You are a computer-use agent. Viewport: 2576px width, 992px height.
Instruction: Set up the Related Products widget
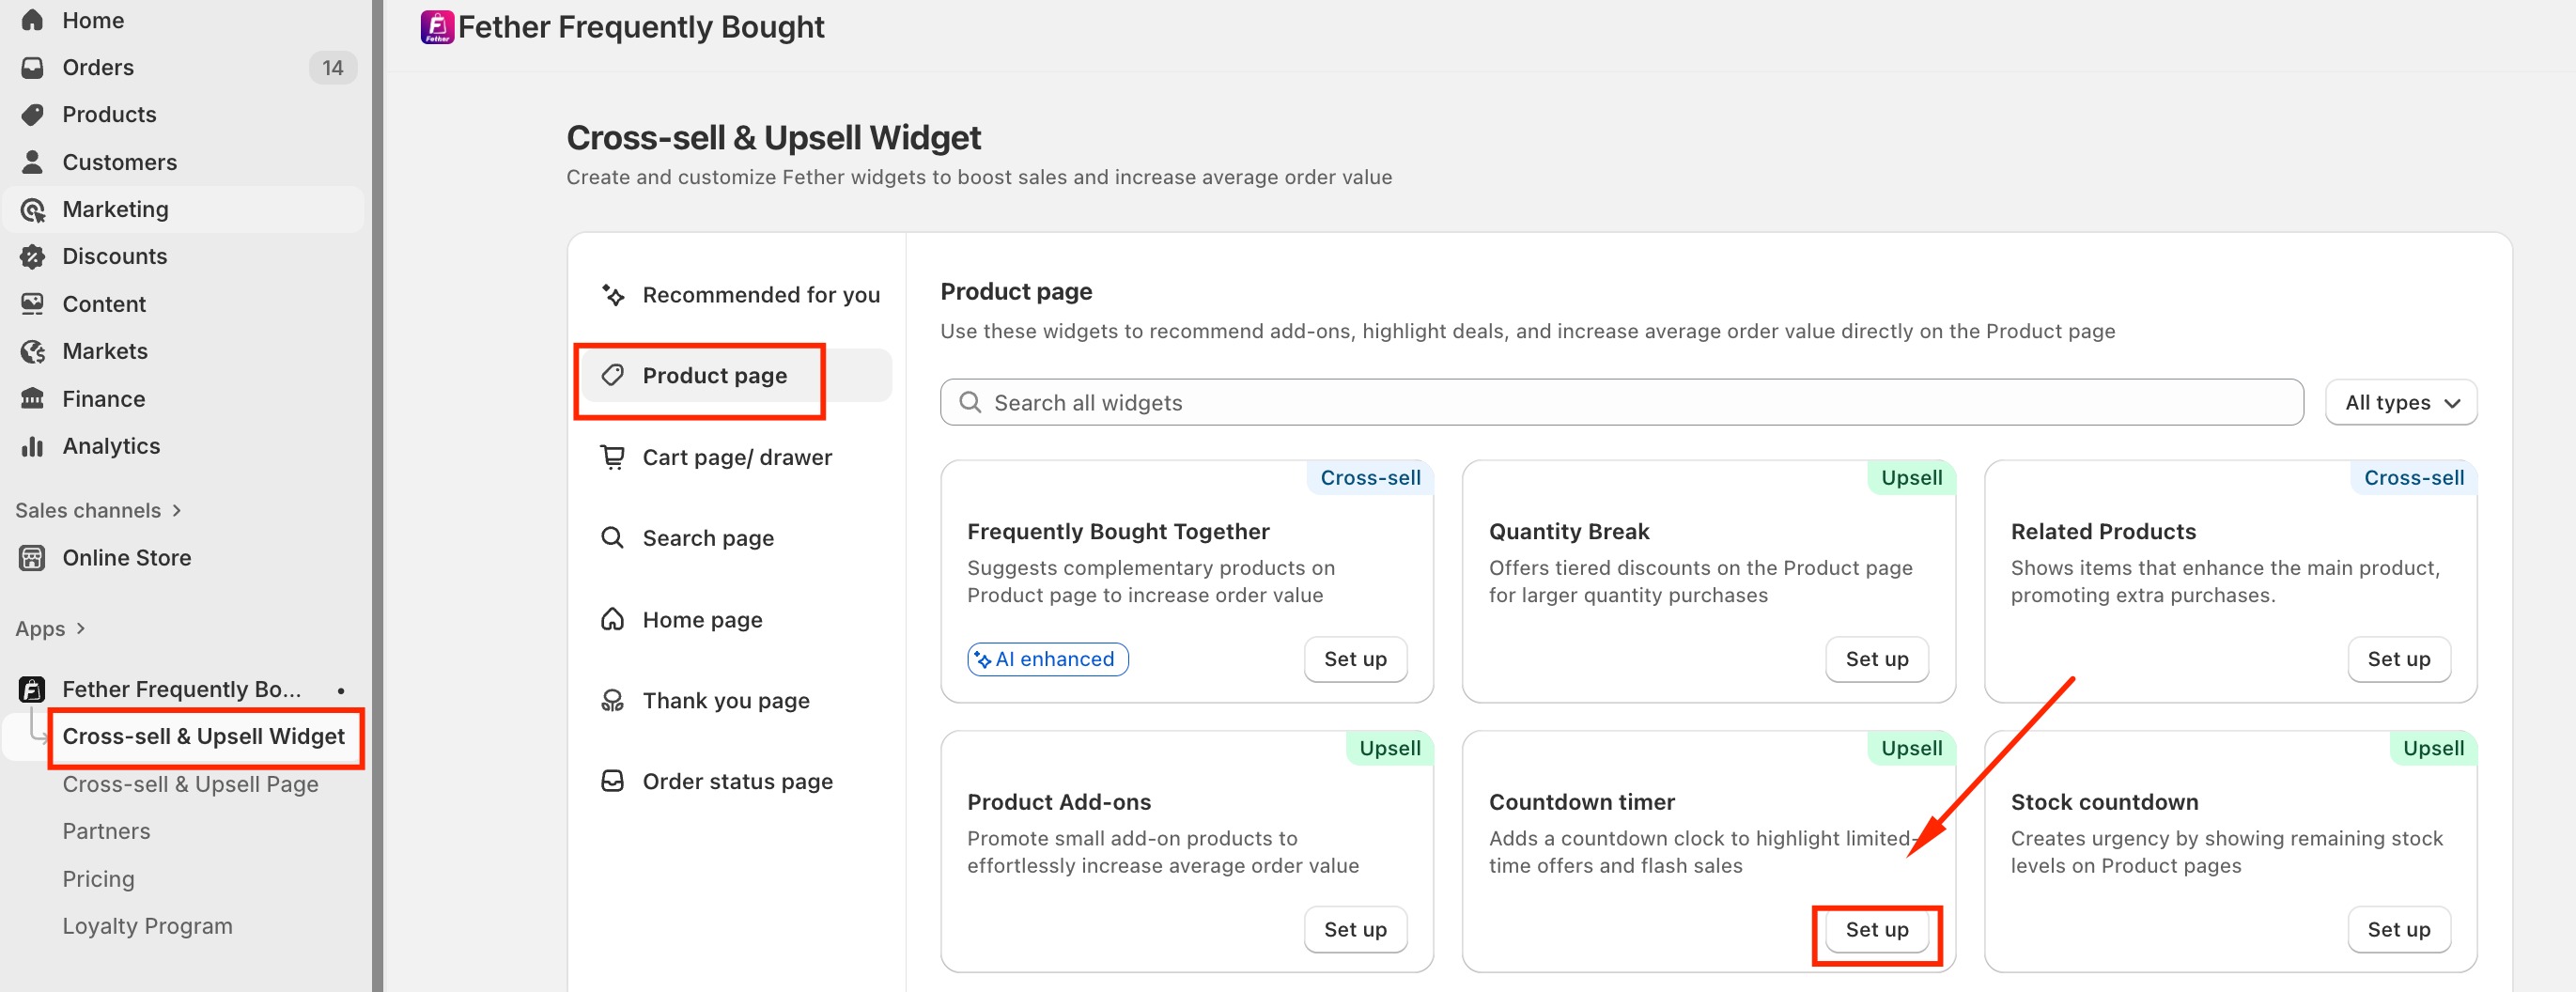coord(2398,659)
